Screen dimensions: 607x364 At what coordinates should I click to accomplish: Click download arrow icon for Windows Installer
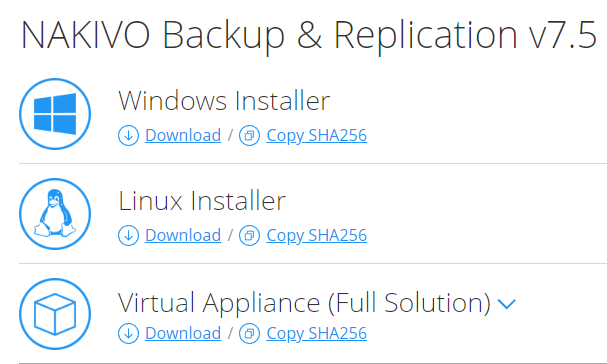coord(129,136)
